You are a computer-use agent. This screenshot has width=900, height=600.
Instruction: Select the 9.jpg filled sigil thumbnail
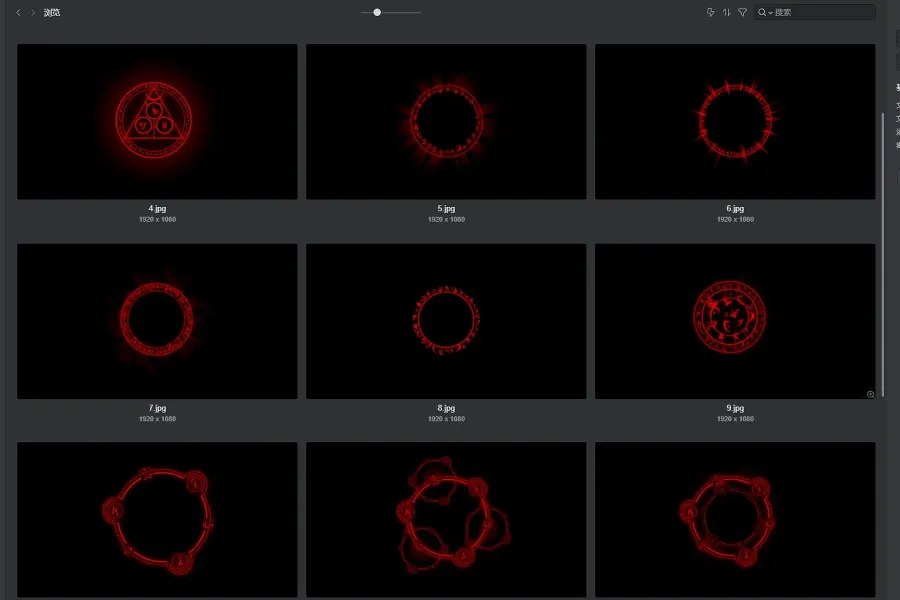tap(735, 321)
